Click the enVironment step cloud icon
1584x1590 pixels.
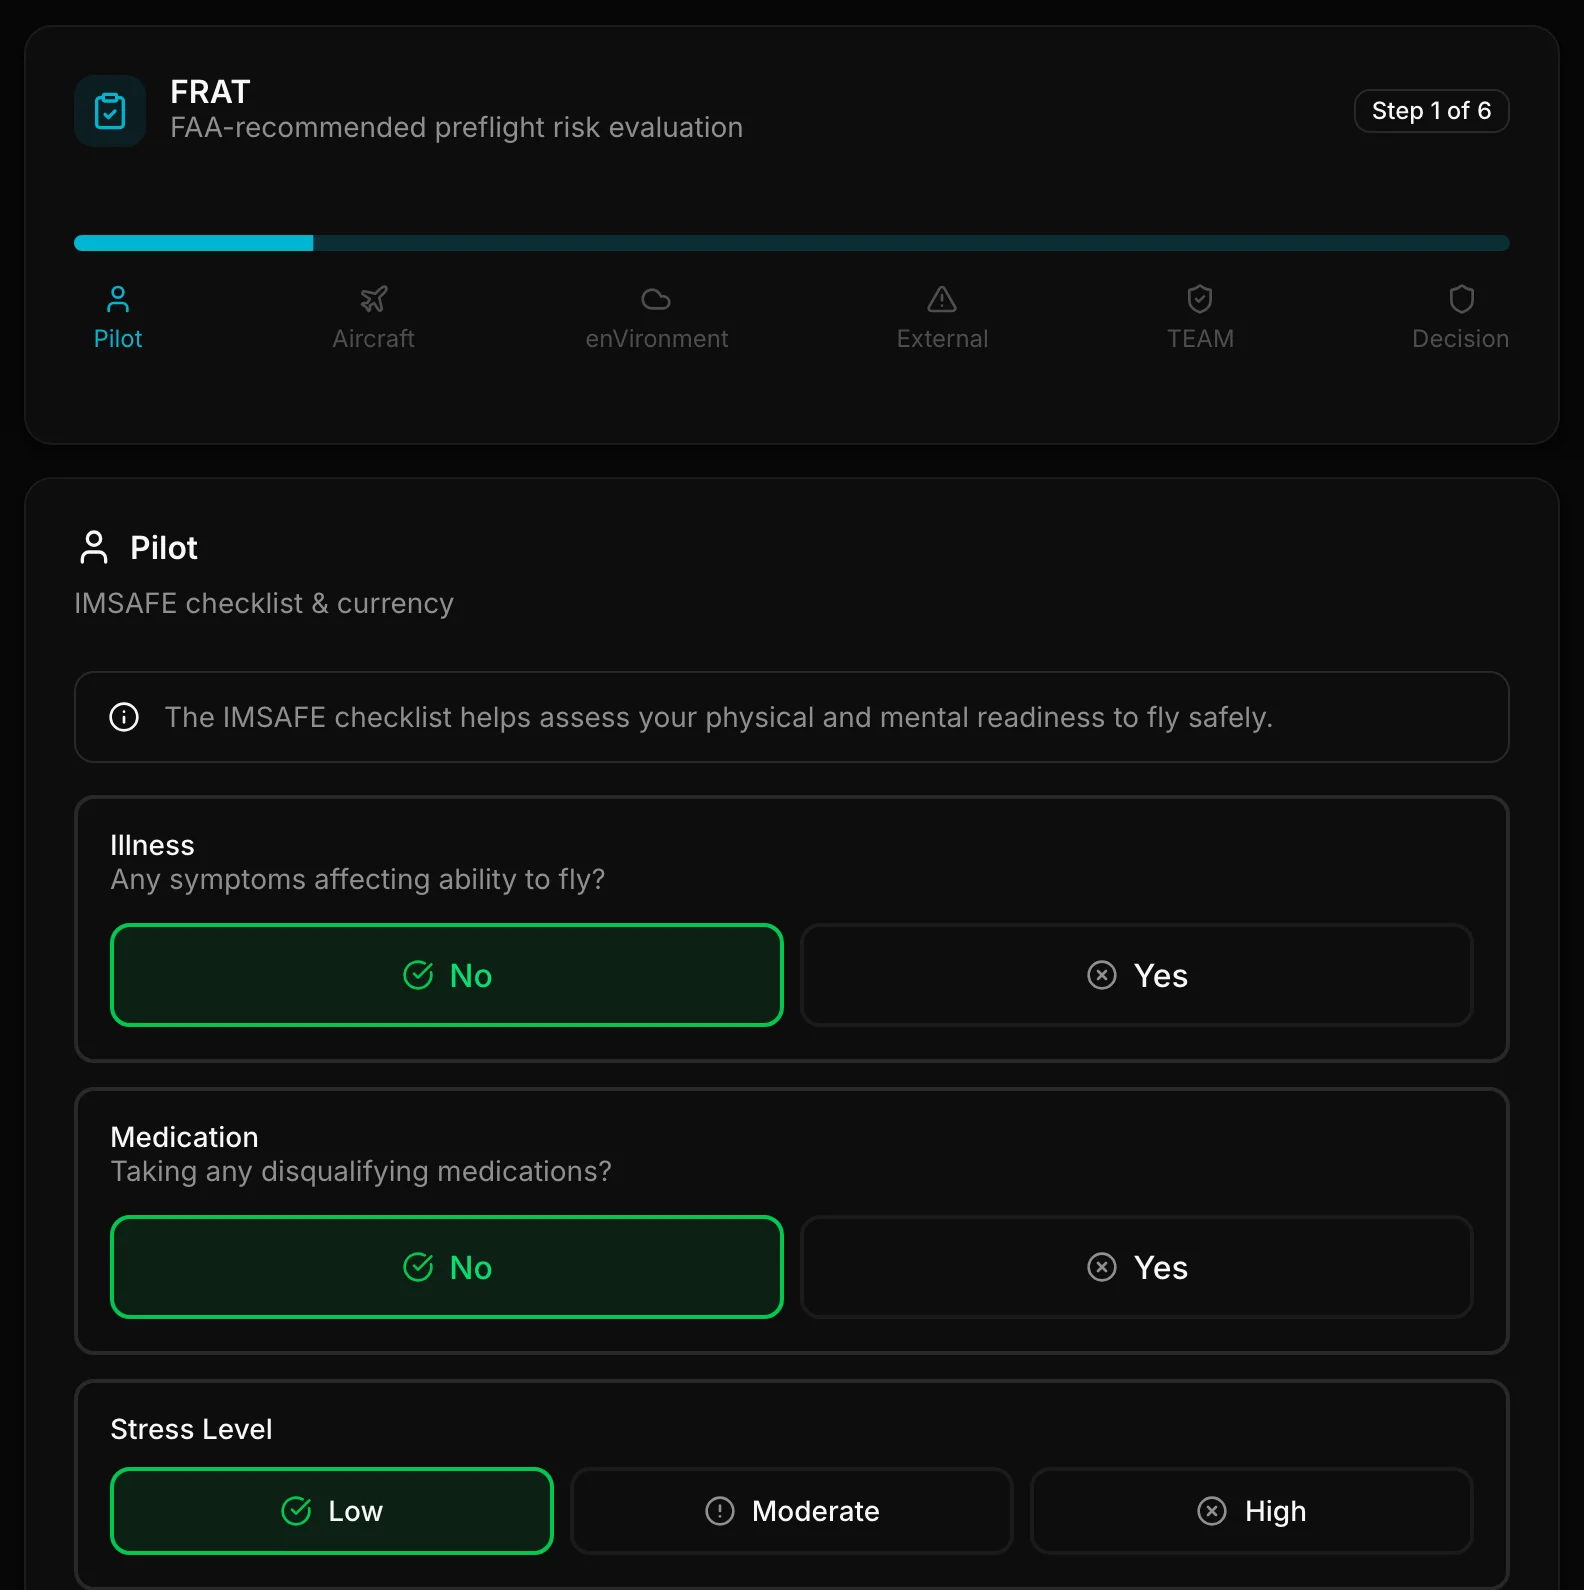(x=656, y=299)
